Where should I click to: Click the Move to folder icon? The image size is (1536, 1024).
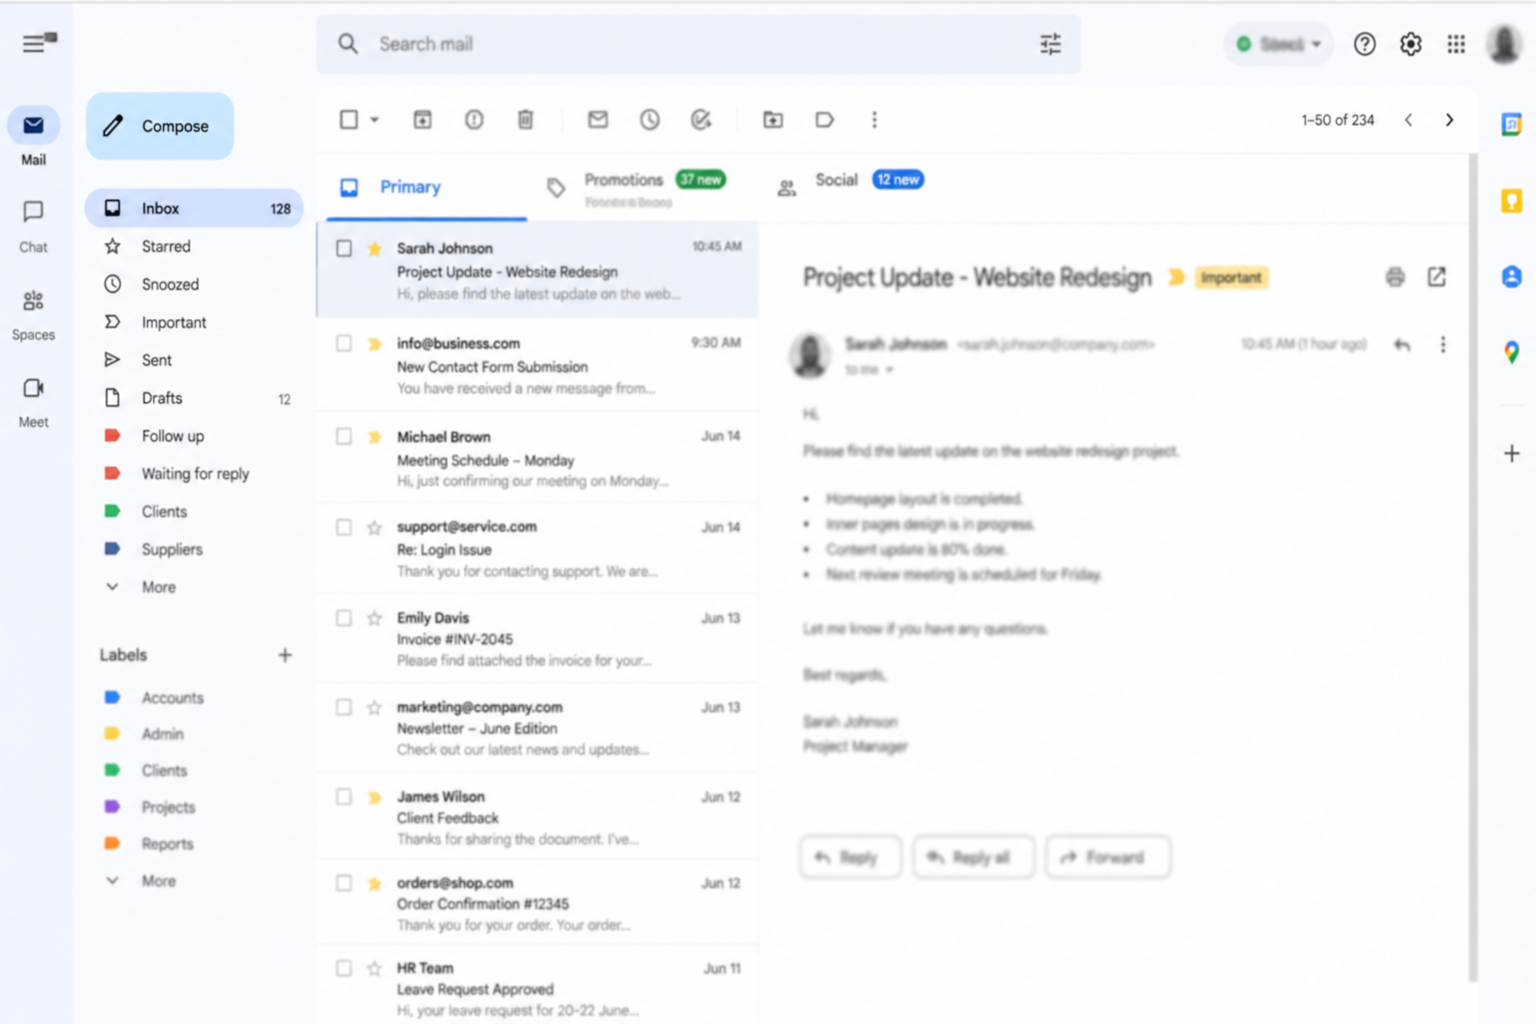[x=773, y=120]
